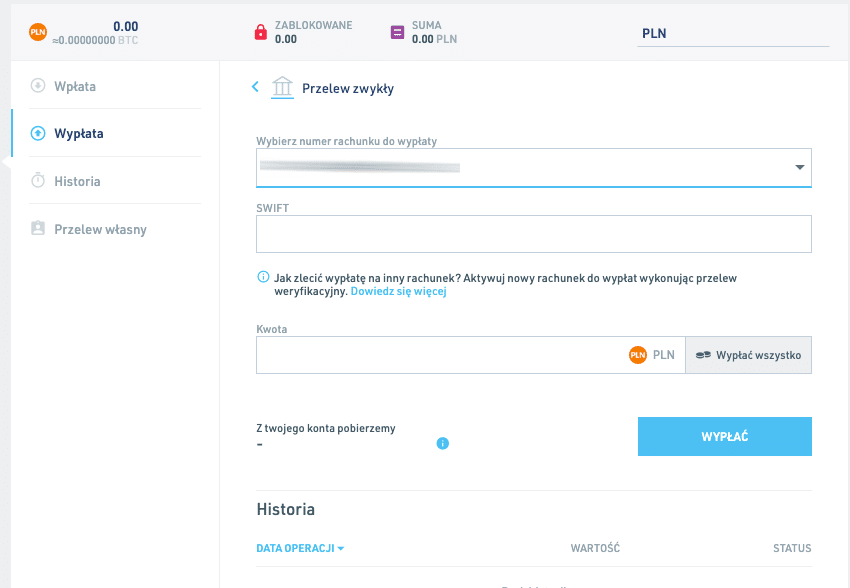This screenshot has width=850, height=588.
Task: Click the orange PLN balance icon
Action: [38, 32]
